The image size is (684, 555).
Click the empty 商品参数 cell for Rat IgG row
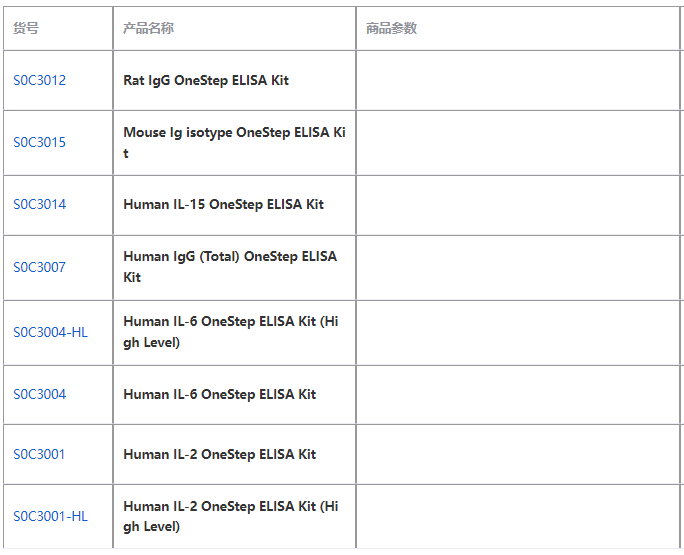(517, 80)
